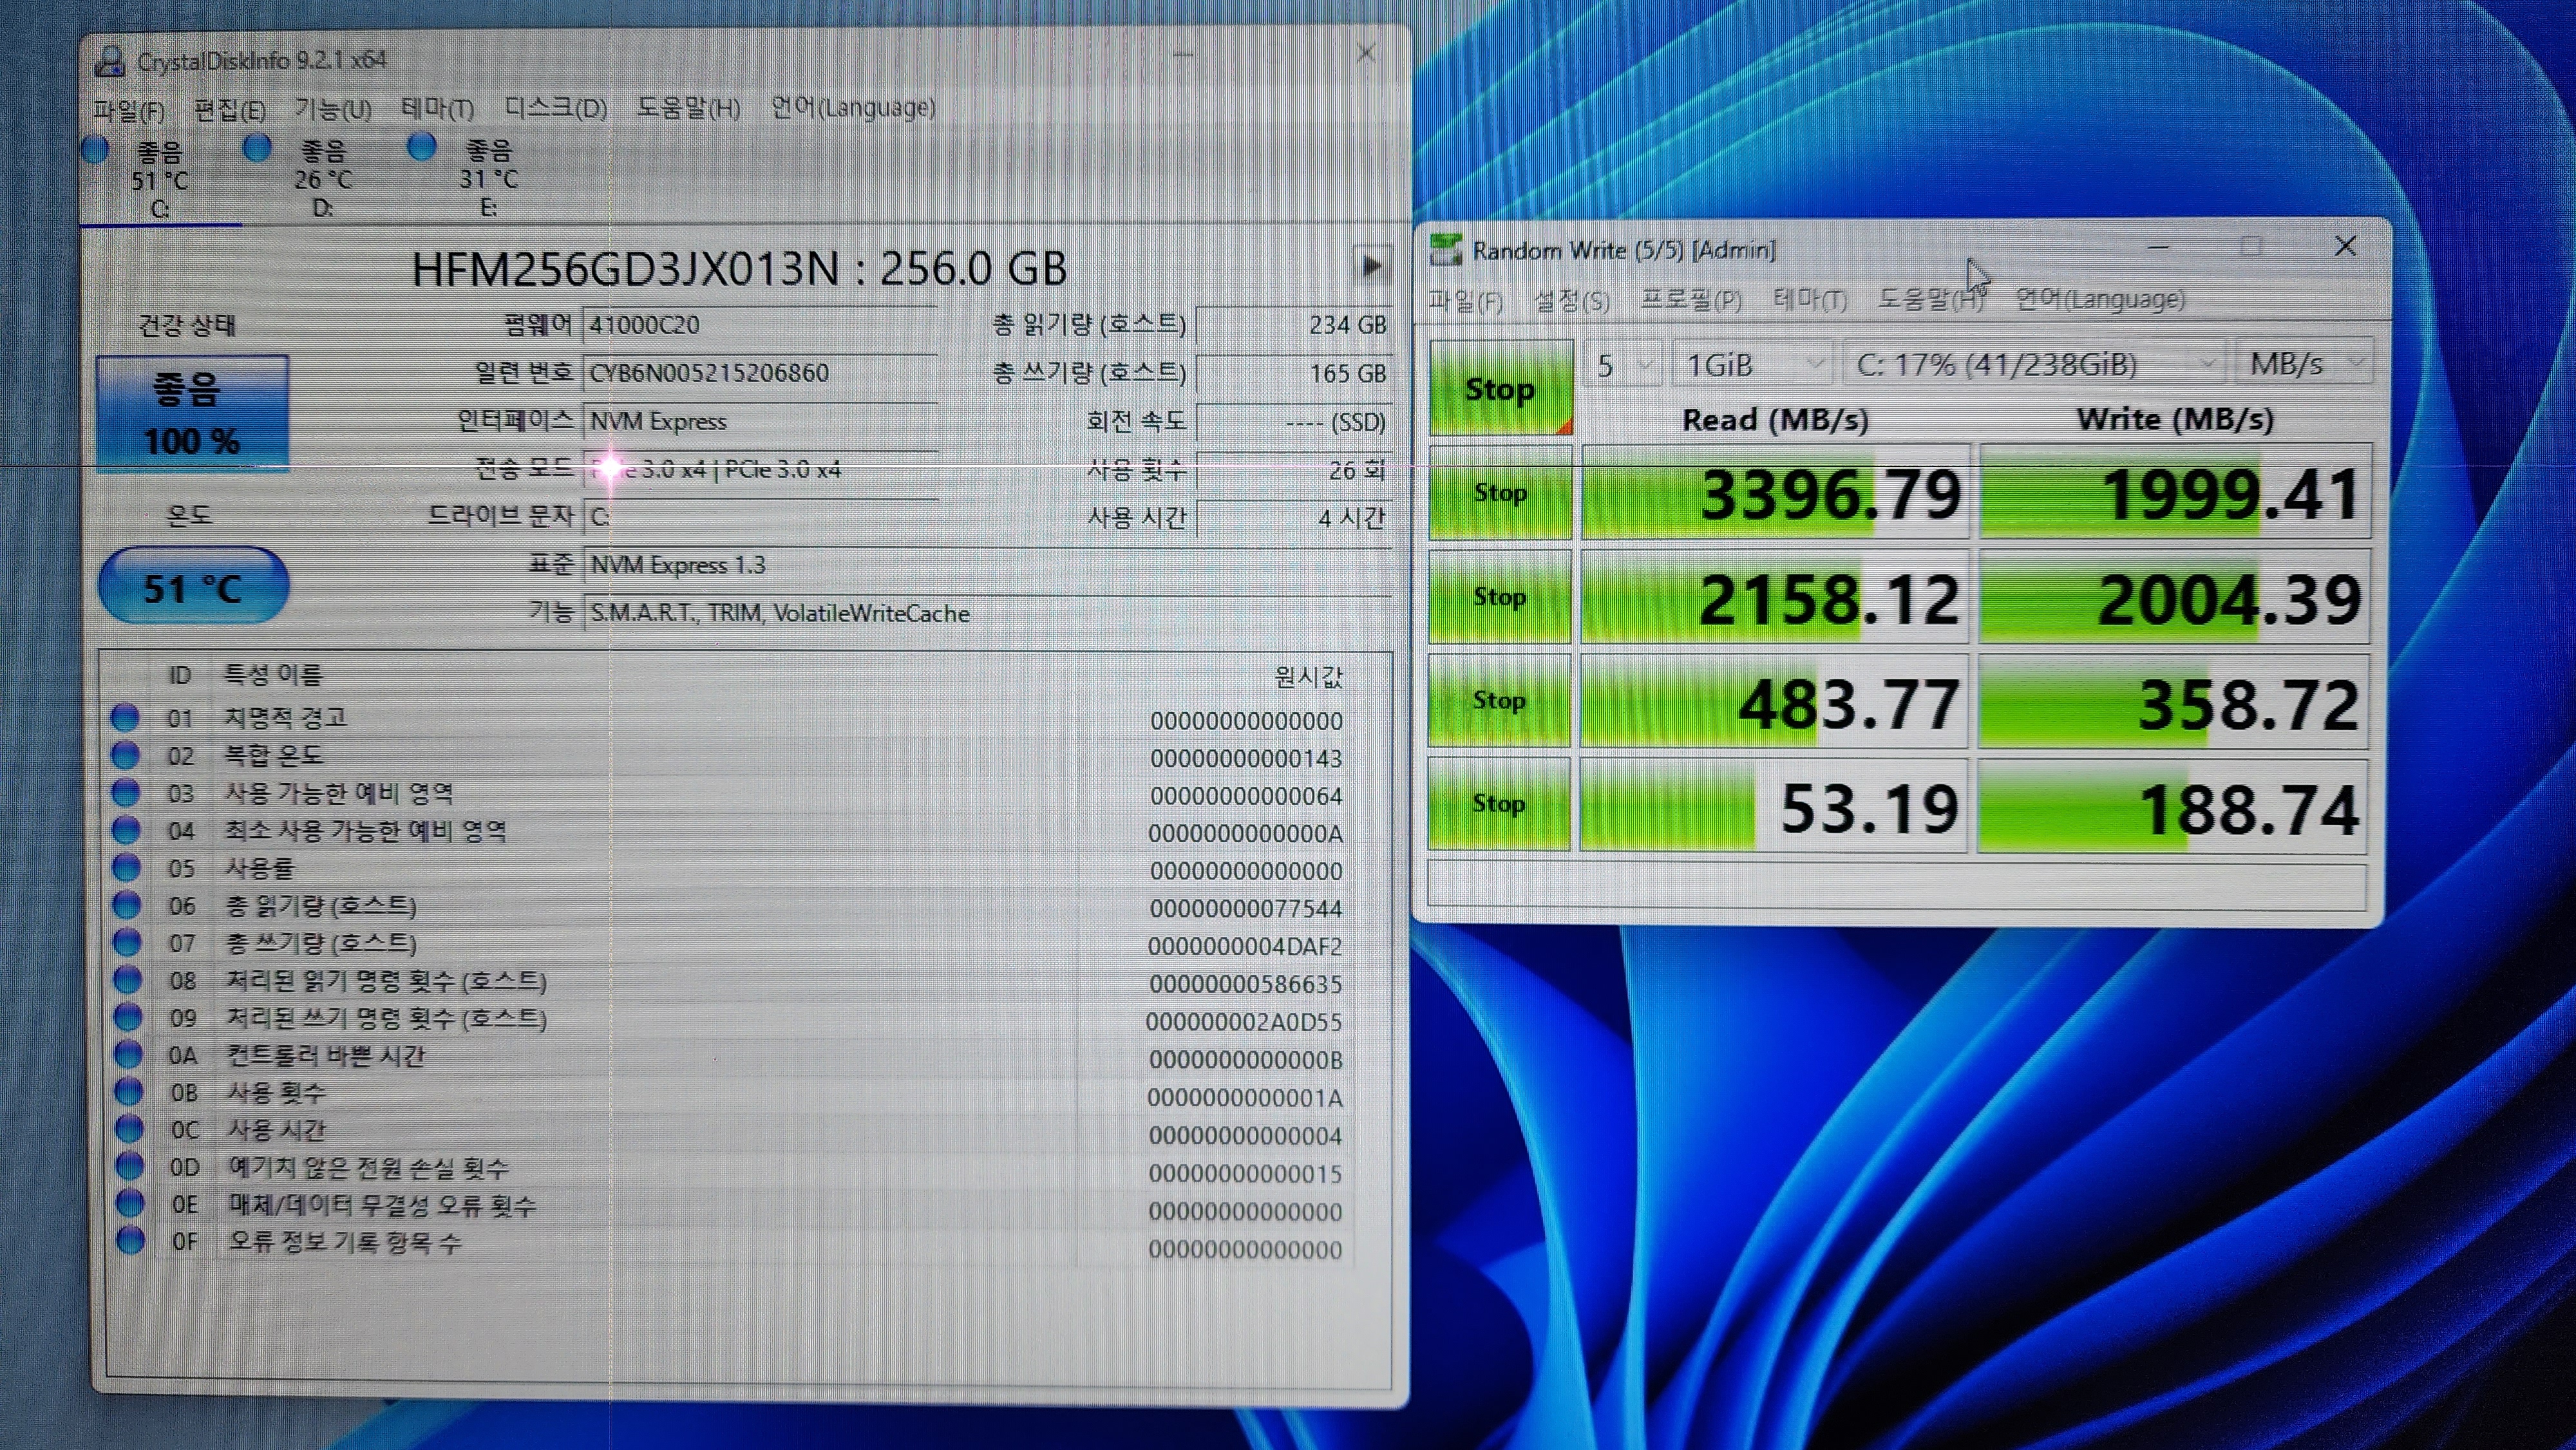
Task: Open the test size dropdown showing 1GiB
Action: pyautogui.click(x=1752, y=365)
